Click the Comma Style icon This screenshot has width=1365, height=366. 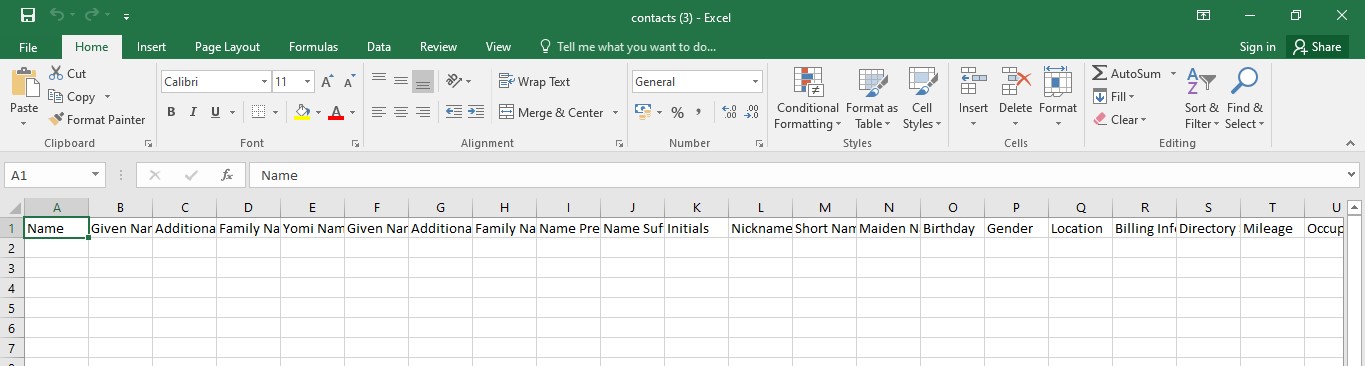[699, 112]
